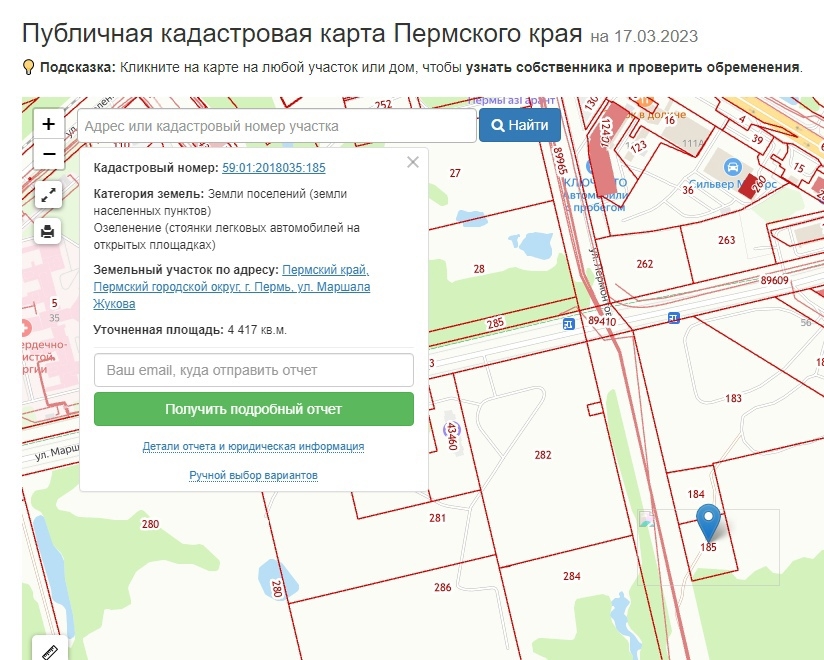Toggle fullscreen map view icon

click(48, 195)
